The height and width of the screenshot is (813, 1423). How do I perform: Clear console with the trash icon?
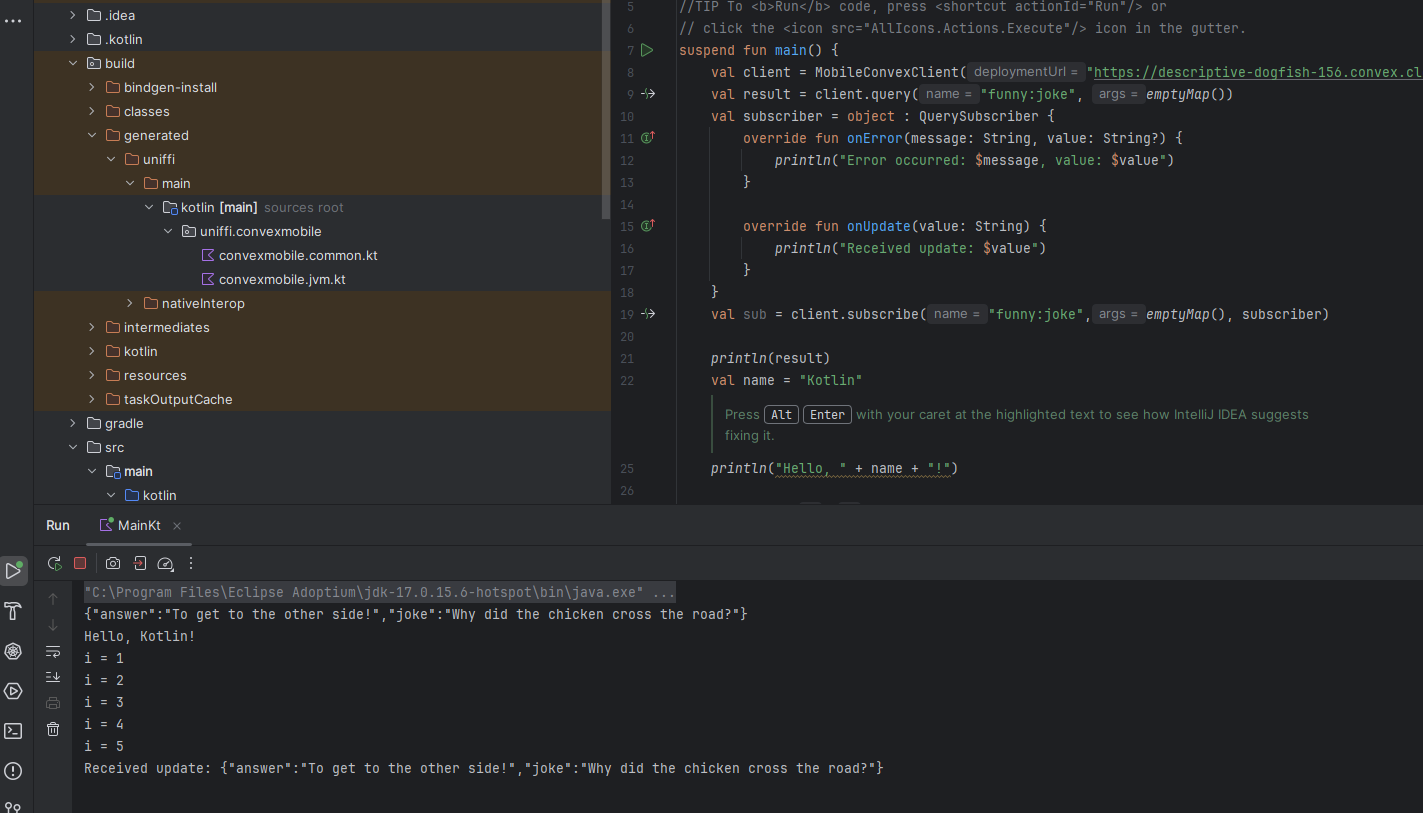coord(53,729)
